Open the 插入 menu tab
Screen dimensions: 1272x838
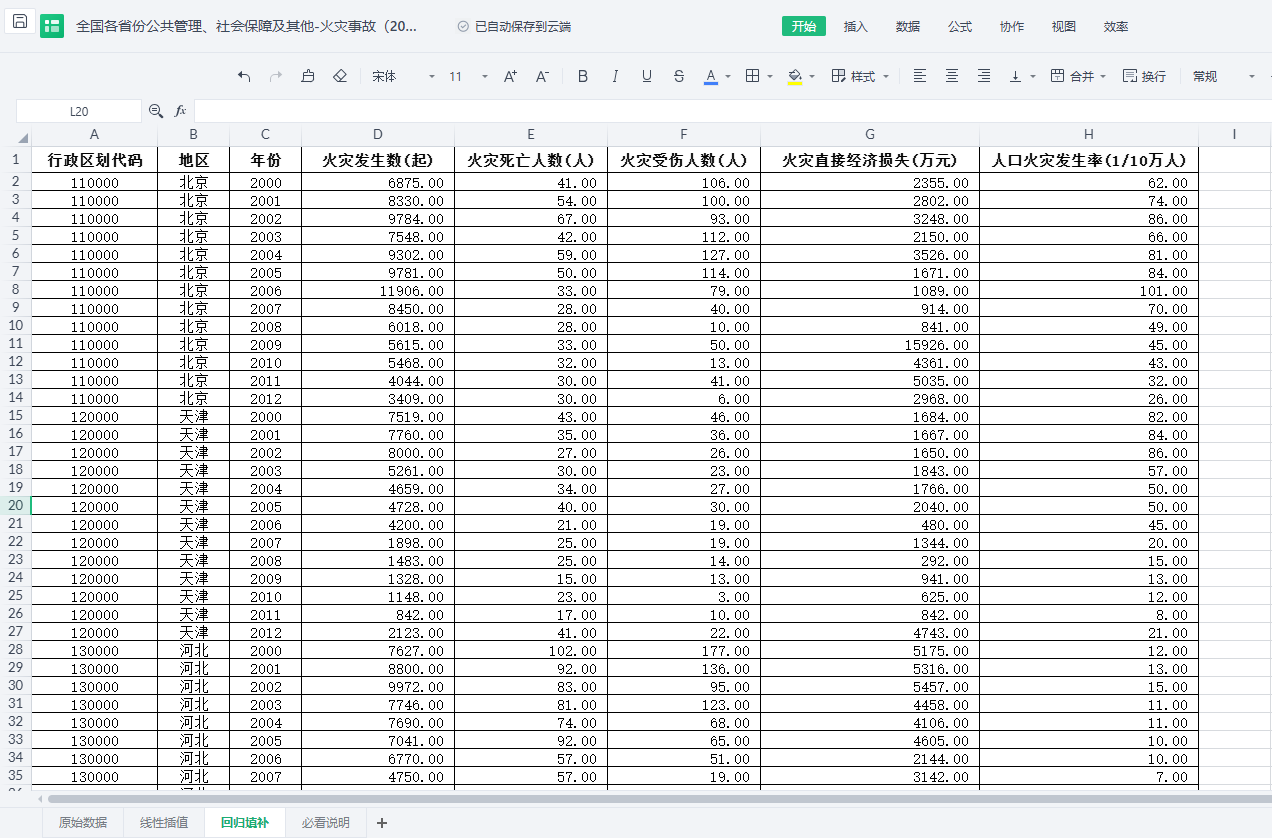tap(856, 27)
